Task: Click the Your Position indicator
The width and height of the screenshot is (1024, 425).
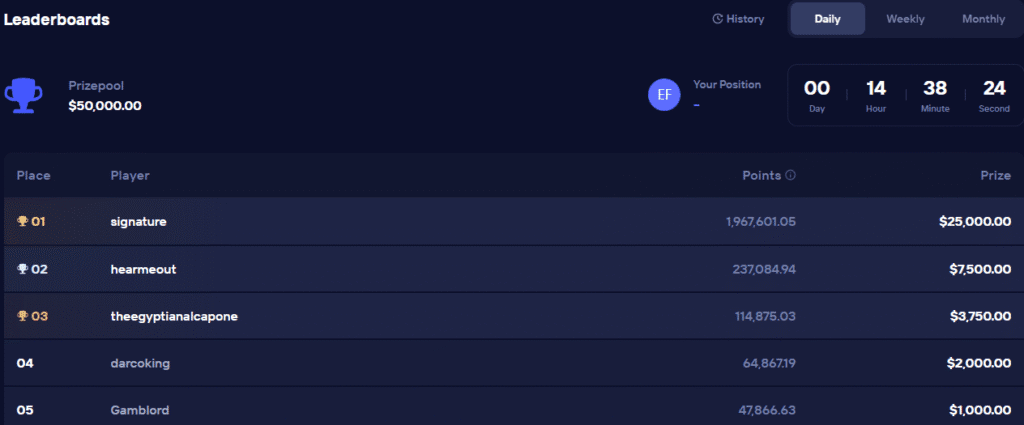Action: pos(726,85)
